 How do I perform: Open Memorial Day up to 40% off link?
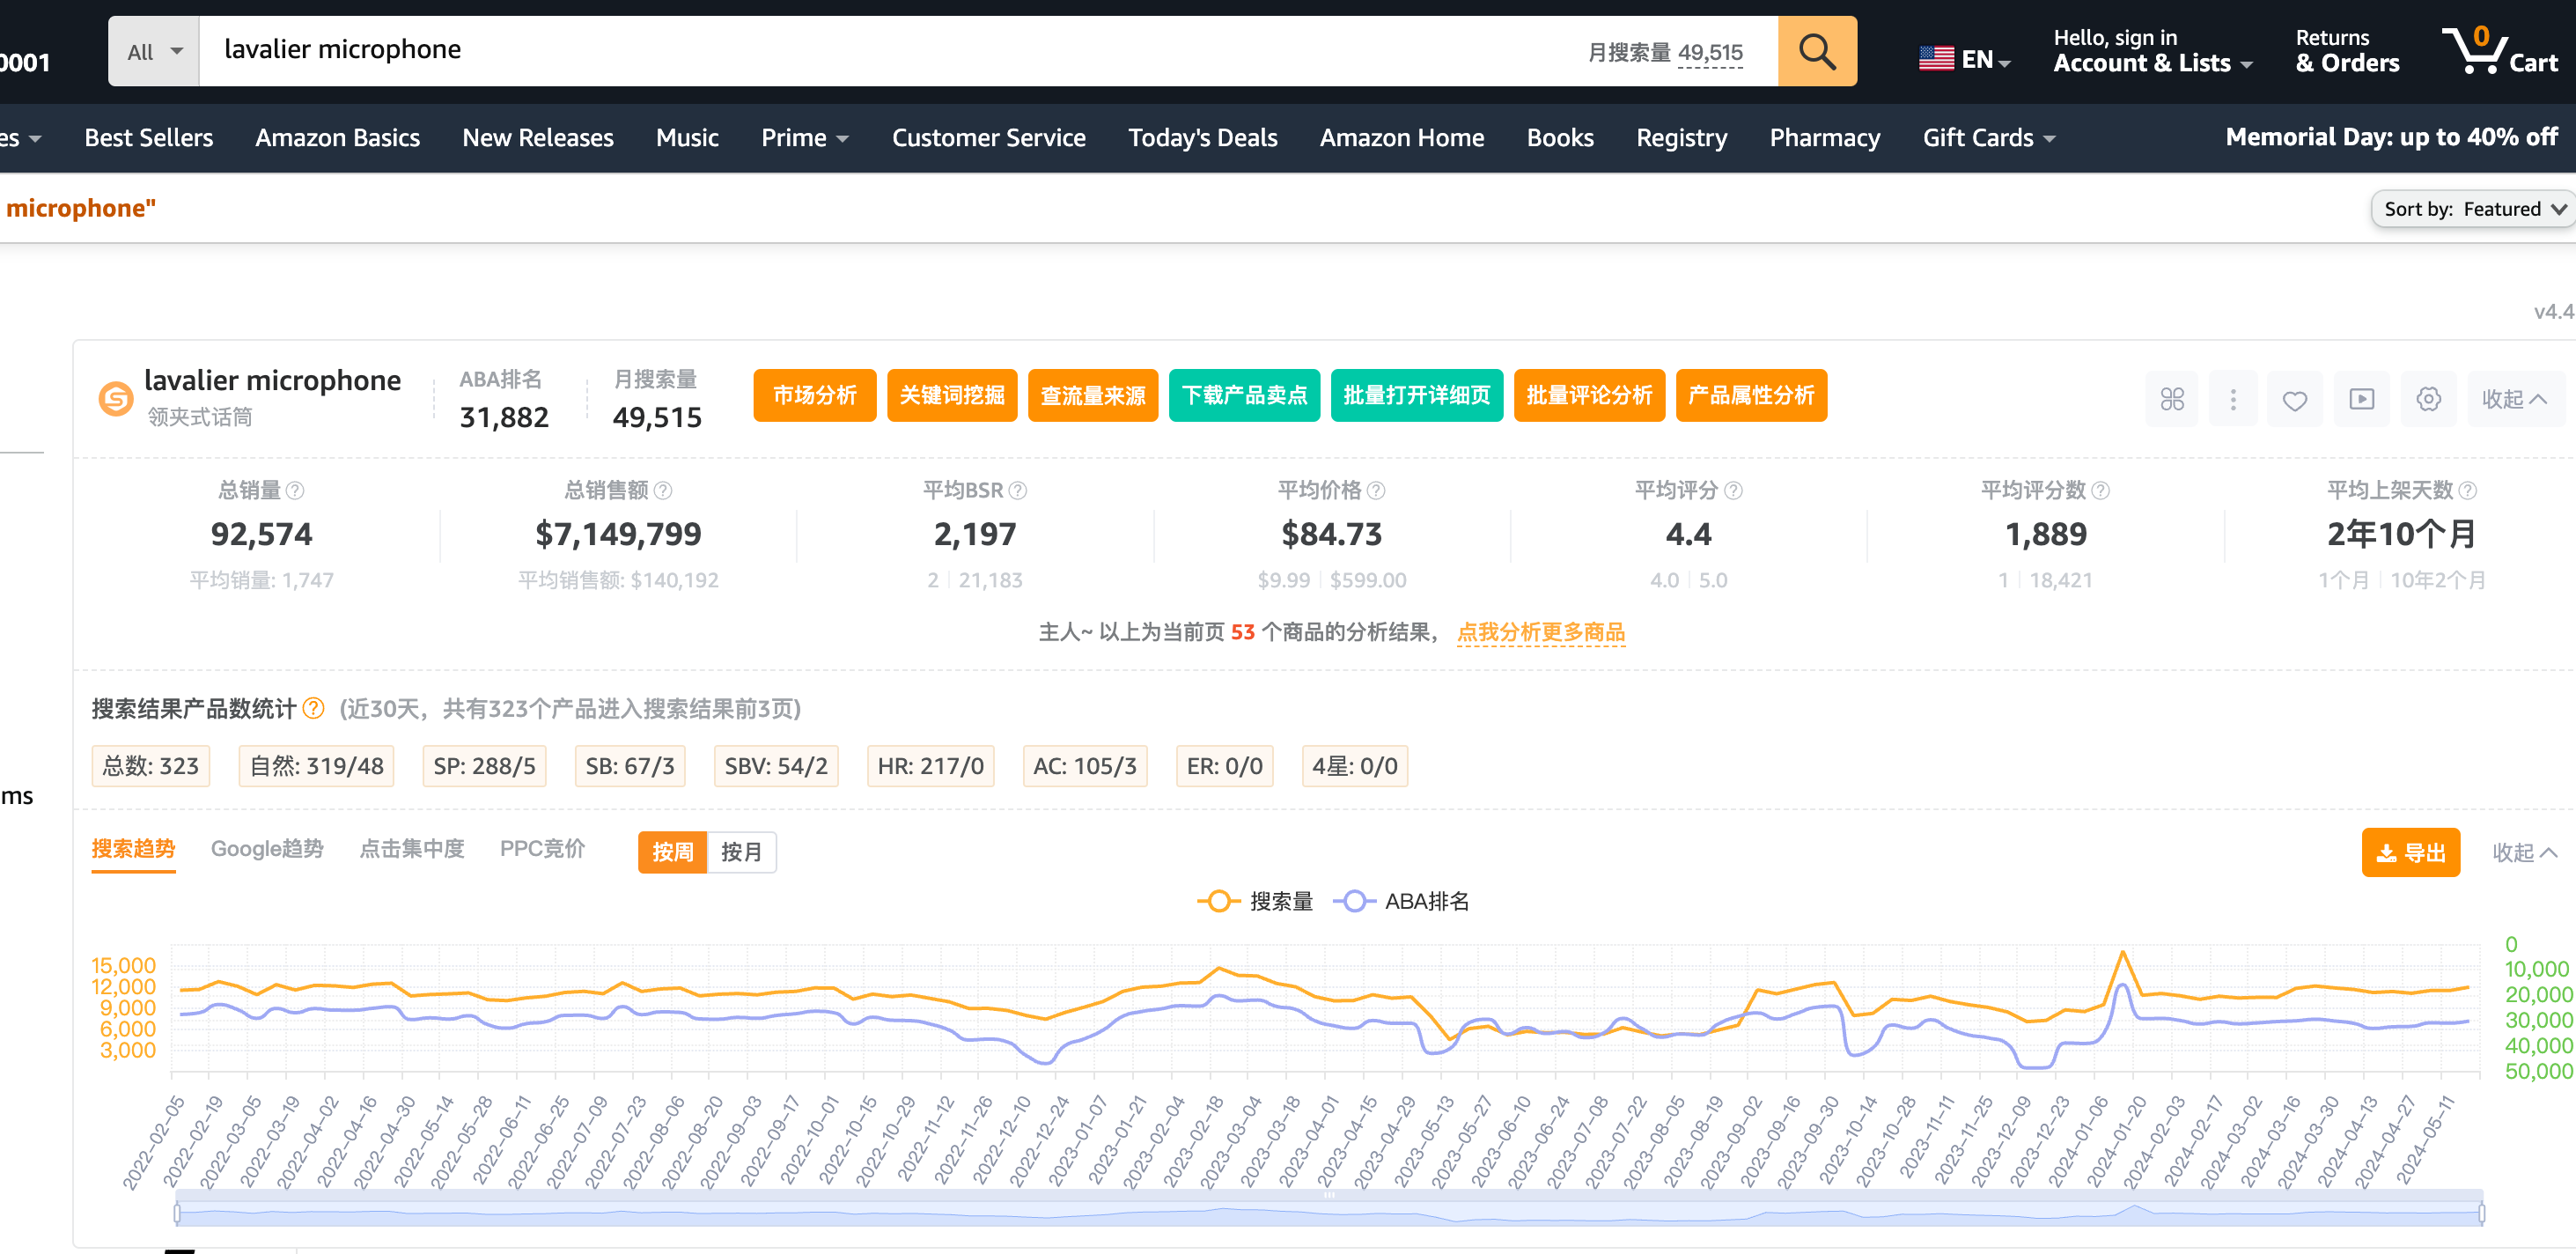click(2391, 137)
